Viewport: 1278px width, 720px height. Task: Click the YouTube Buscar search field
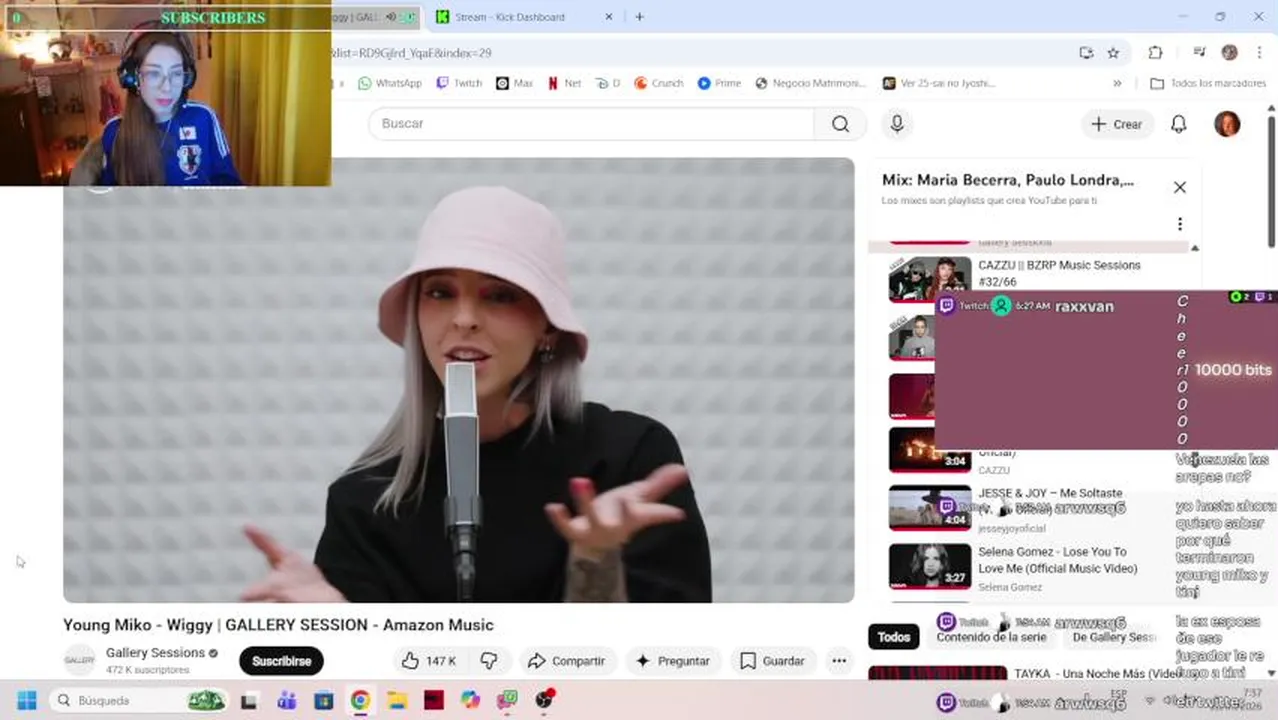pos(592,124)
